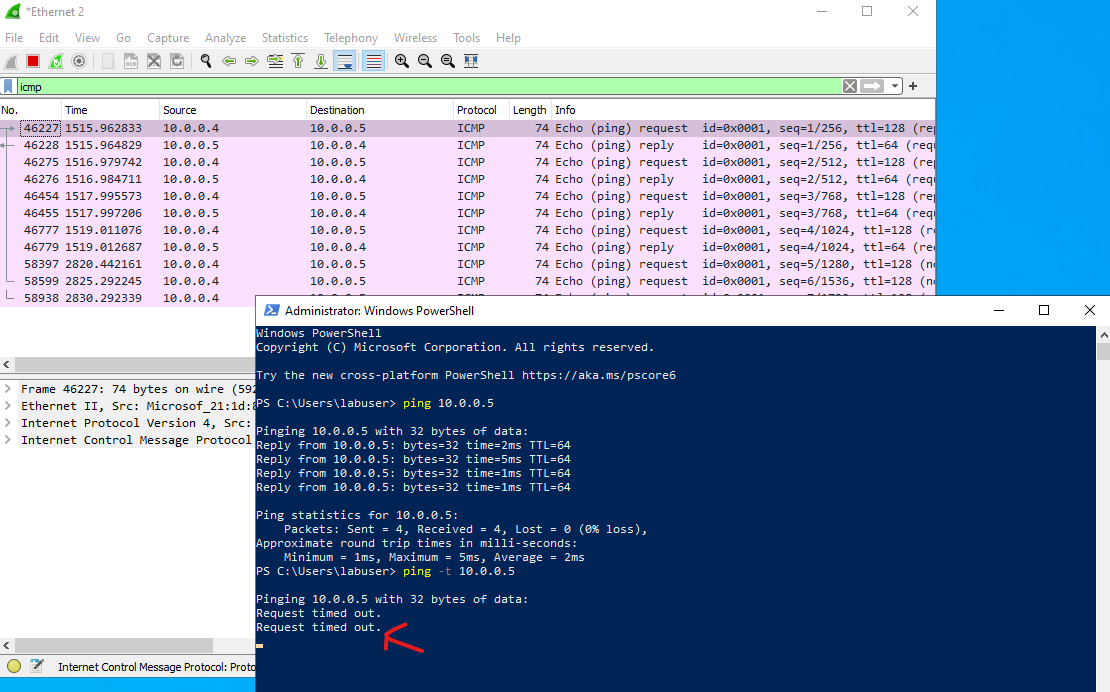Open the Statistics menu
Screen dimensions: 1110x692
pos(285,38)
